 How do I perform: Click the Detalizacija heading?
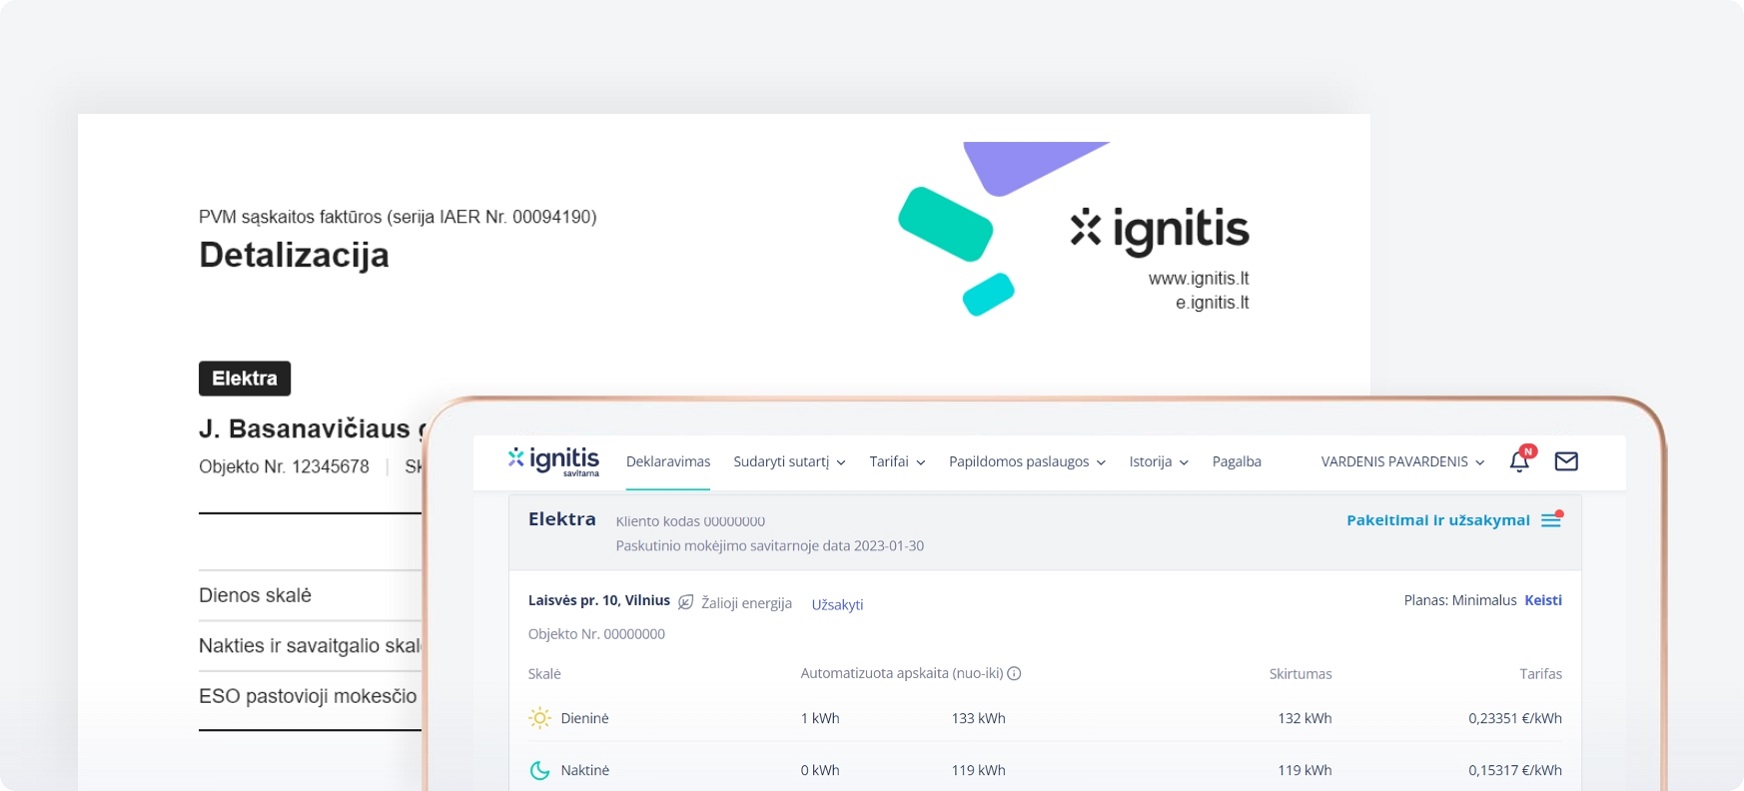tap(294, 255)
